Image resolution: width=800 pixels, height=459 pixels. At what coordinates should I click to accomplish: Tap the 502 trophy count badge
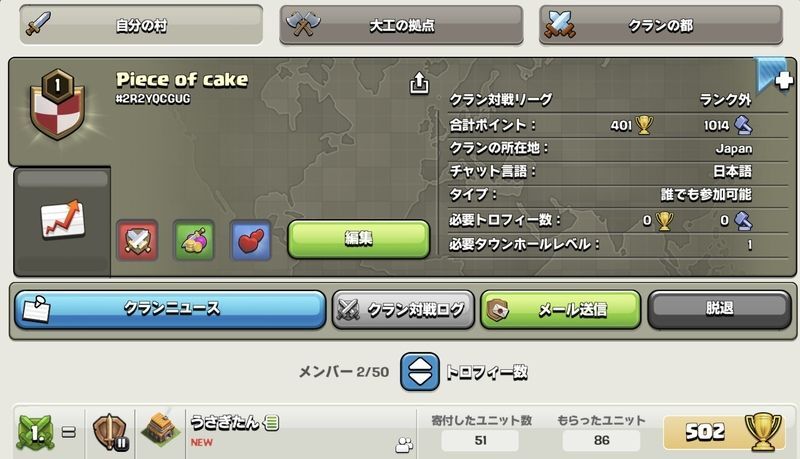(x=724, y=432)
